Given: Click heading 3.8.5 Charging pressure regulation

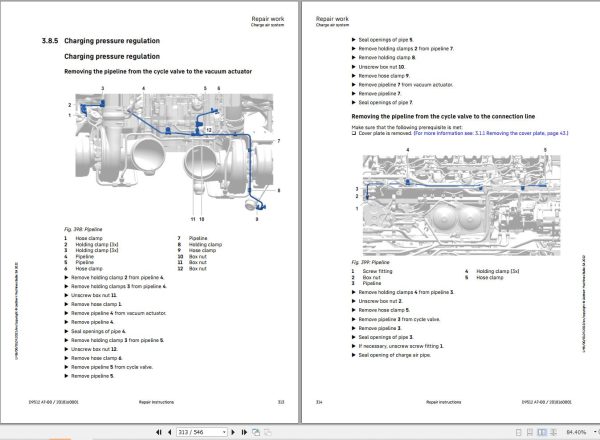Looking at the screenshot, I should (101, 41).
